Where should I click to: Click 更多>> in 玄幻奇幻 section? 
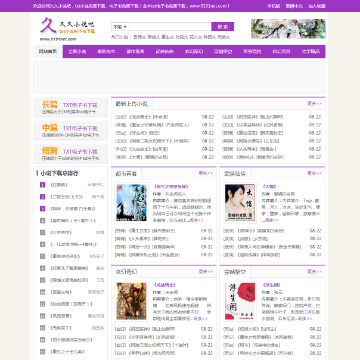[x=206, y=272]
